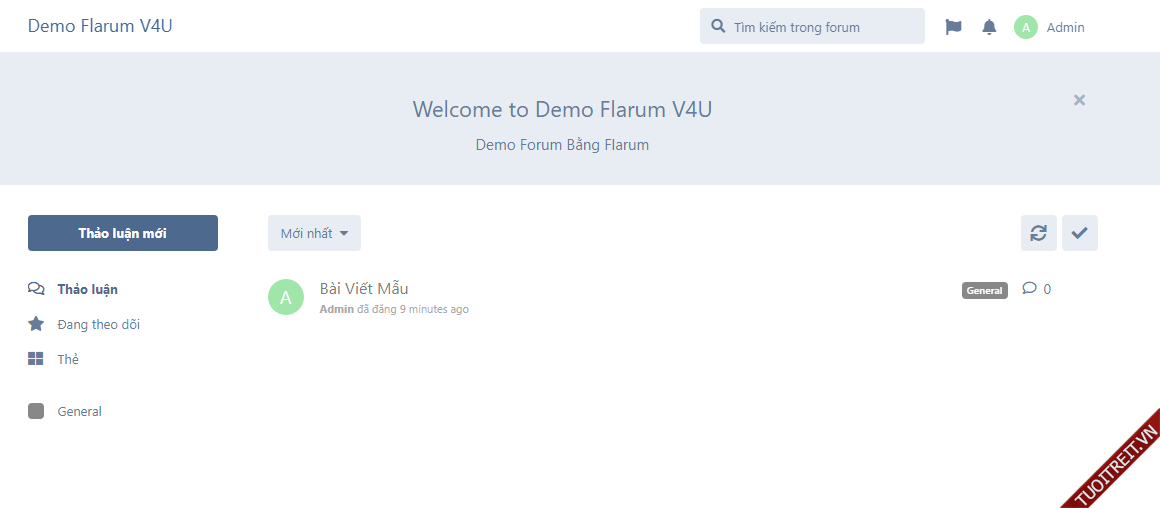The height and width of the screenshot is (508, 1160).
Task: Click the discussion author avatar
Action: pyautogui.click(x=286, y=297)
